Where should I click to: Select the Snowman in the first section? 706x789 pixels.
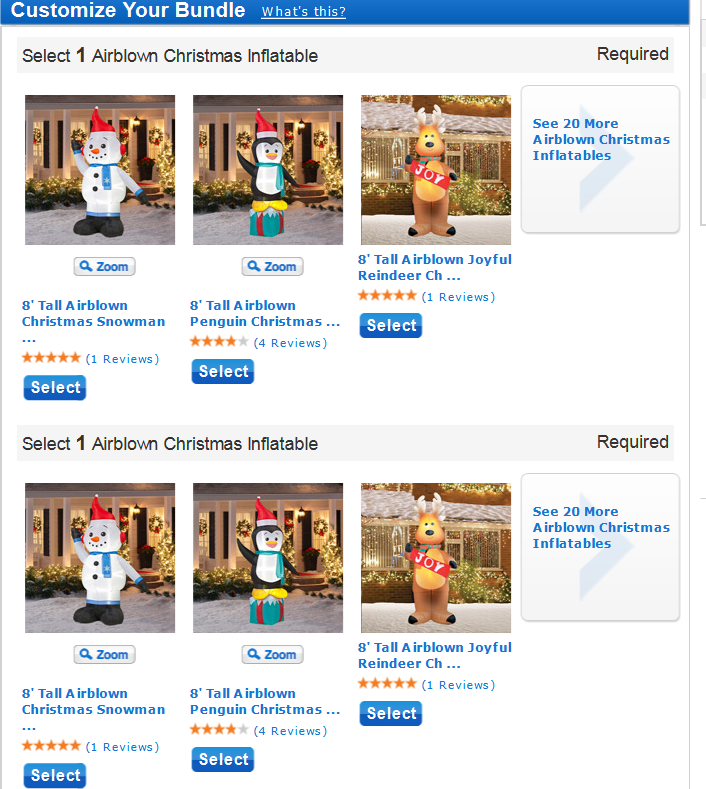pyautogui.click(x=55, y=387)
